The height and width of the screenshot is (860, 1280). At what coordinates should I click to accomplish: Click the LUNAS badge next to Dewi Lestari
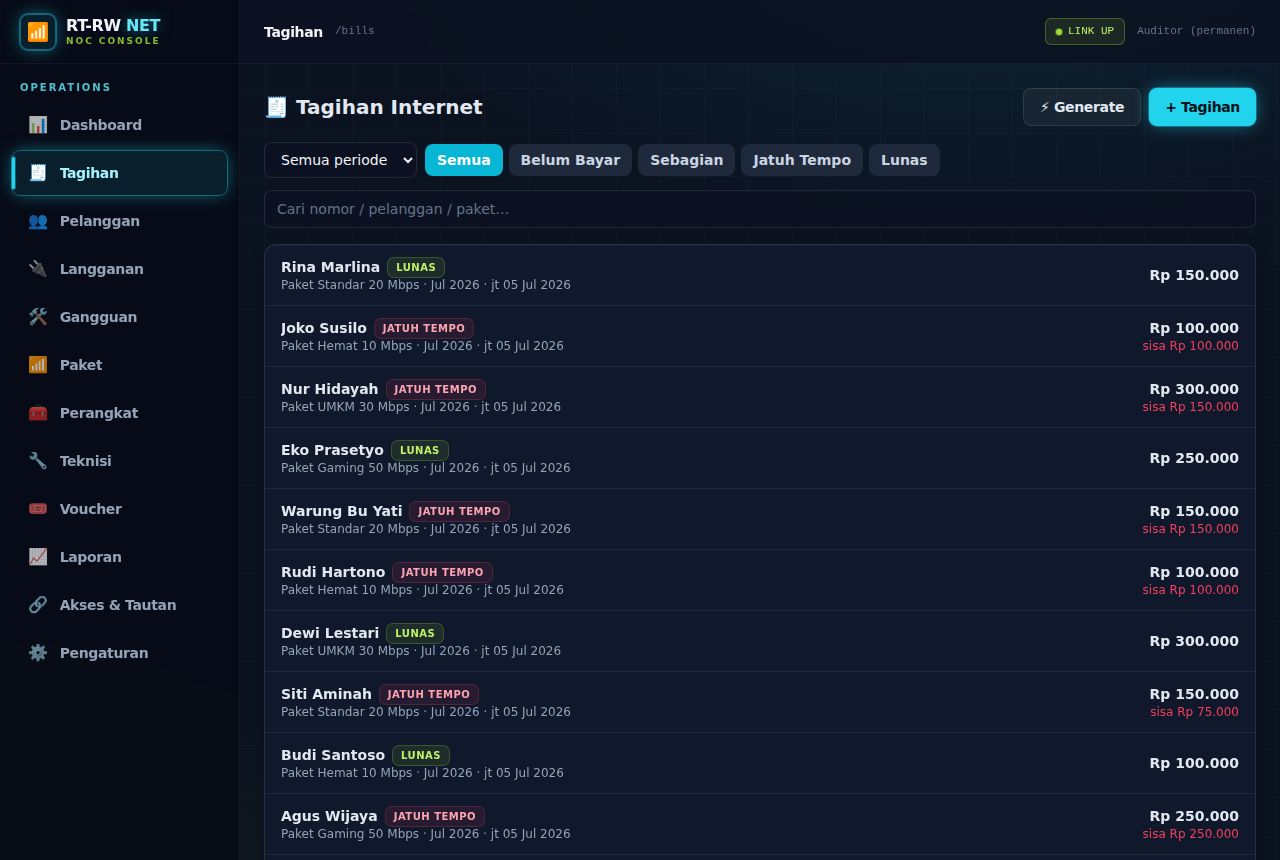(415, 633)
